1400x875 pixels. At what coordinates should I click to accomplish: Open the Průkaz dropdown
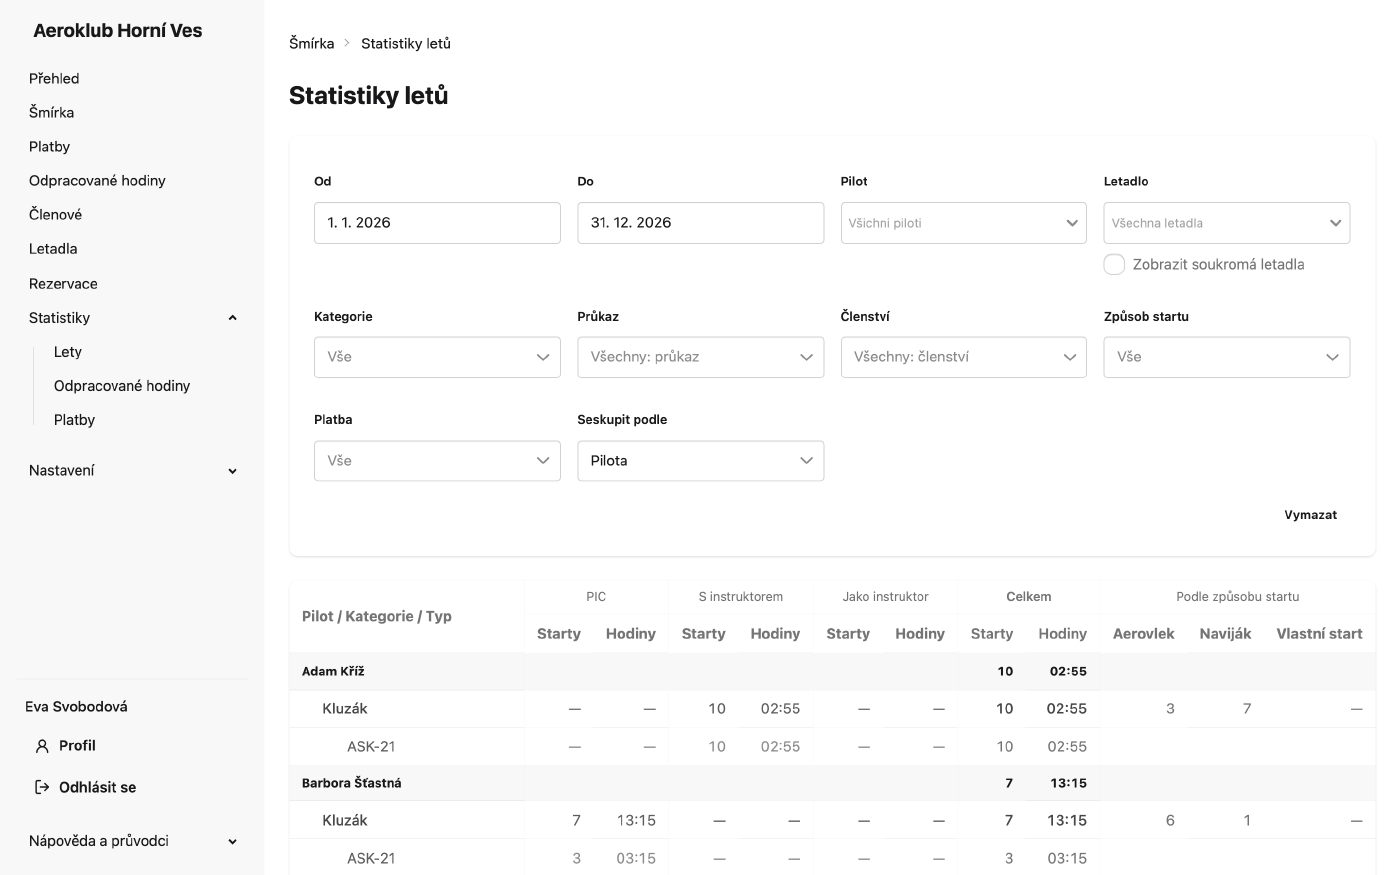click(x=700, y=357)
